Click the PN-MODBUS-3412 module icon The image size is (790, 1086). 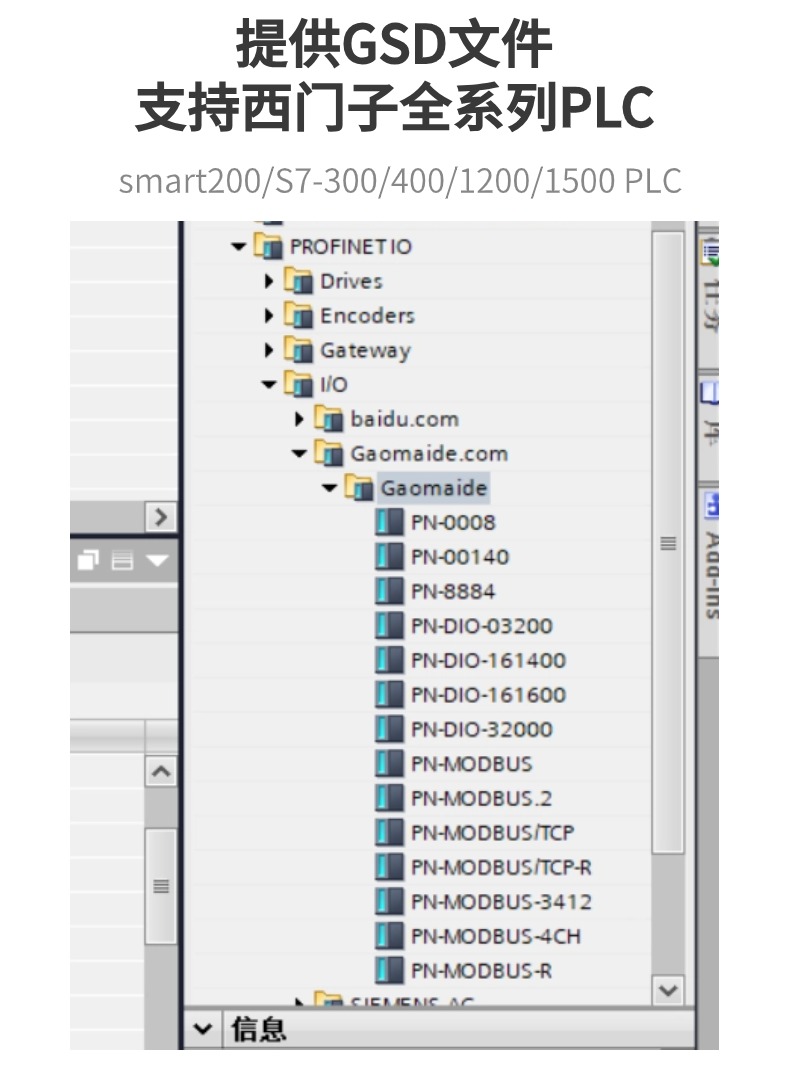click(389, 902)
